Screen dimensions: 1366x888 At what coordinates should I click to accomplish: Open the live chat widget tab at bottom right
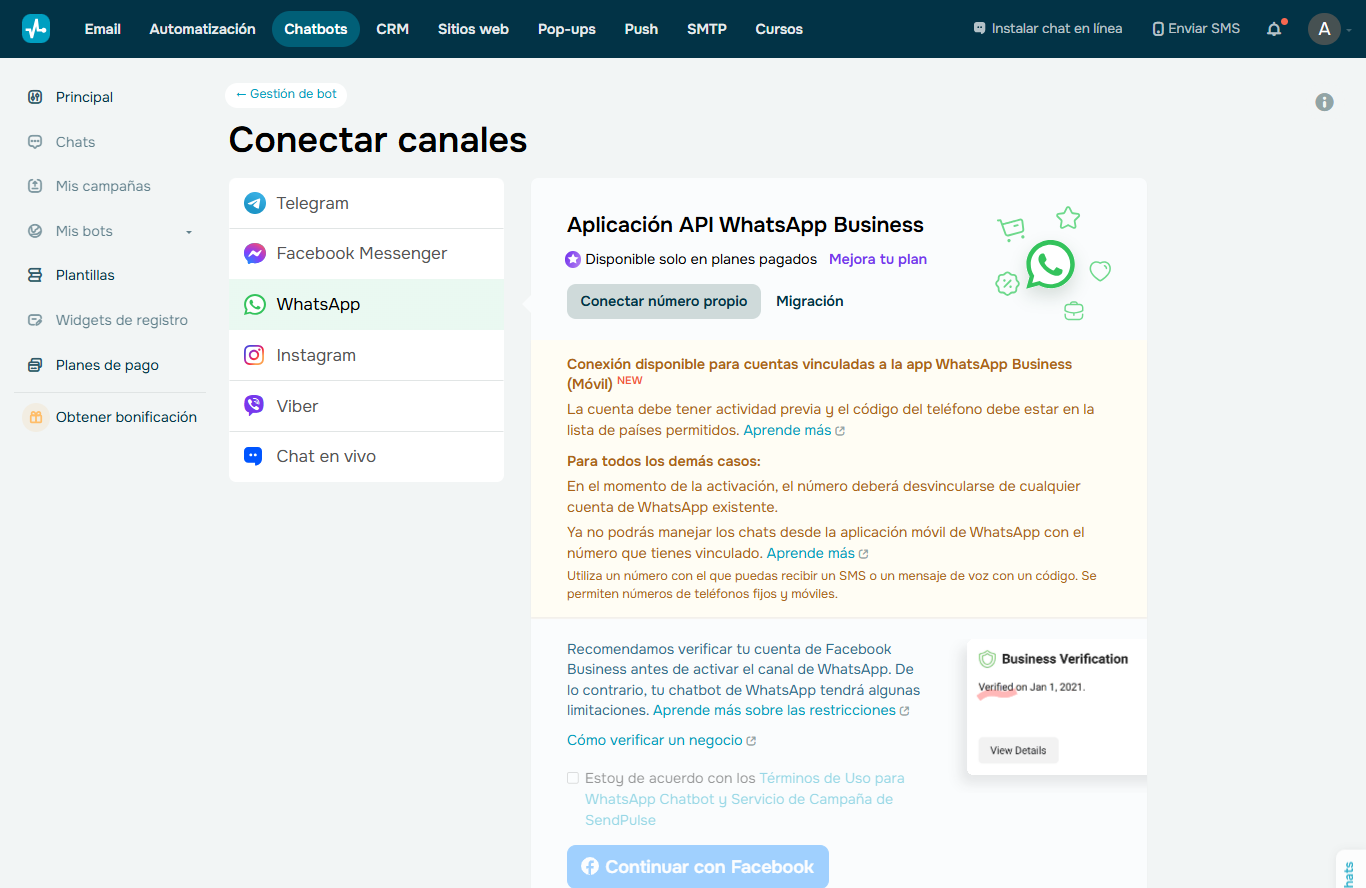click(1351, 870)
